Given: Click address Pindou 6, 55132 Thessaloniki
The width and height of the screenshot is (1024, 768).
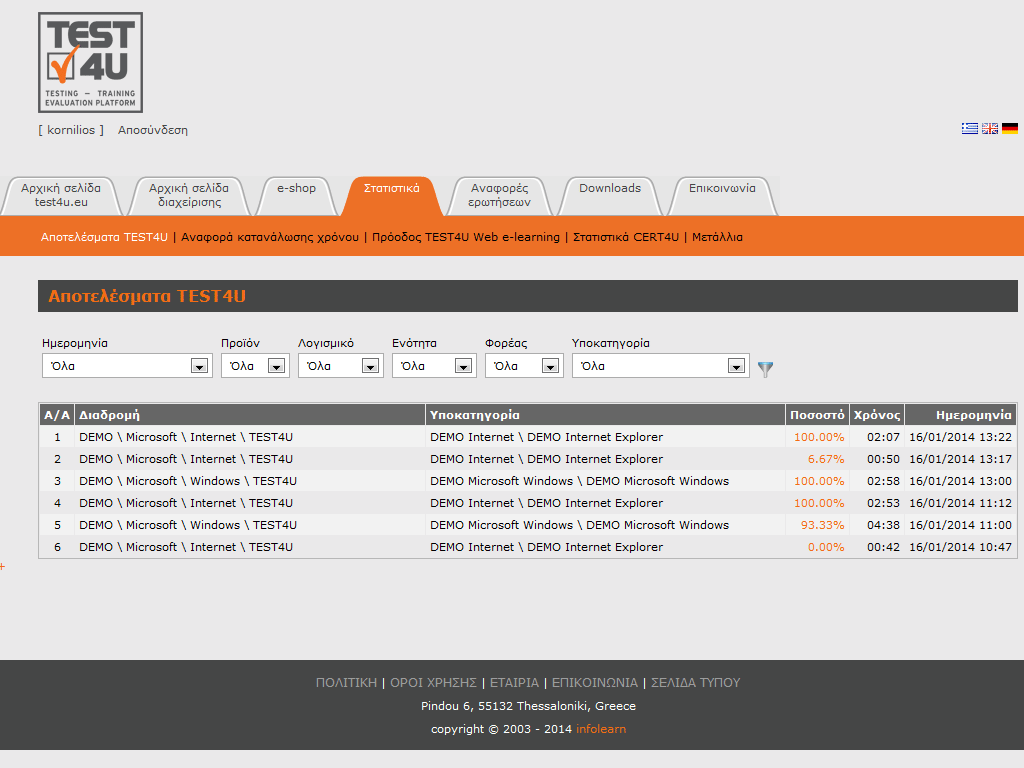Looking at the screenshot, I should (528, 706).
